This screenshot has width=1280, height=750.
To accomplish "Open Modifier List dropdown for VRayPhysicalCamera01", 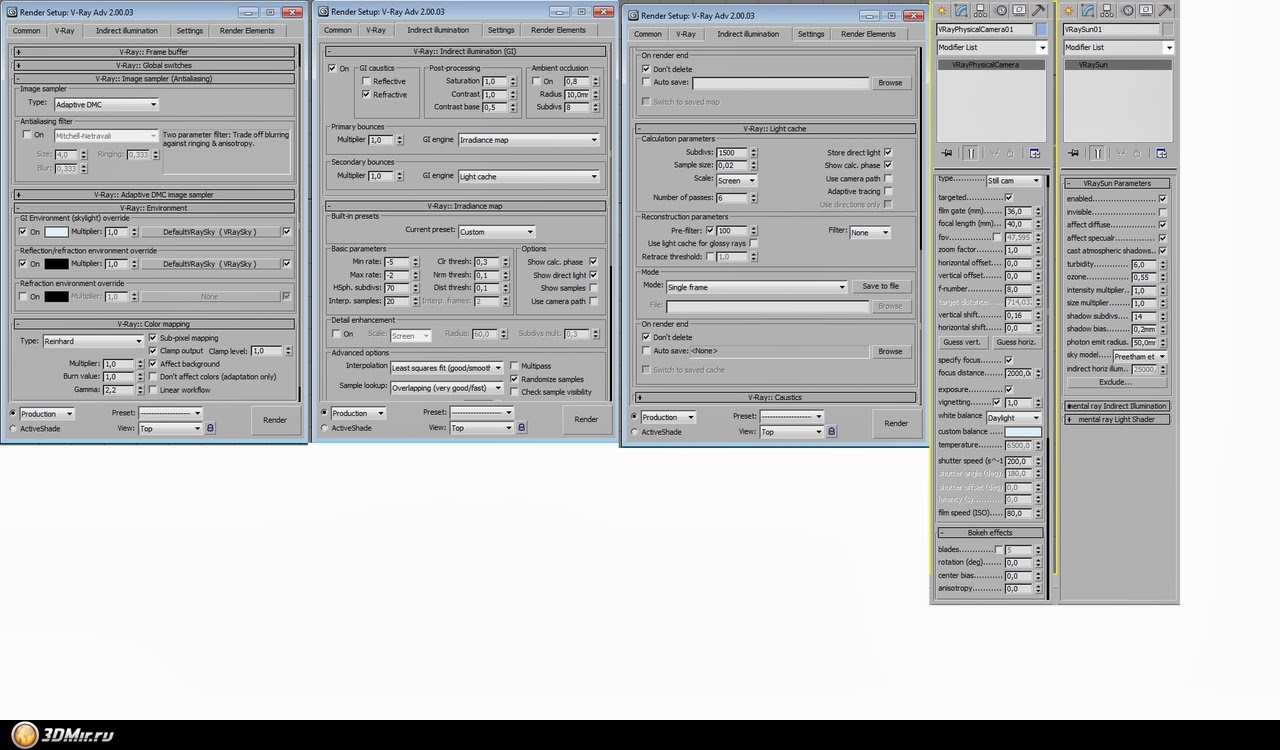I will 991,48.
